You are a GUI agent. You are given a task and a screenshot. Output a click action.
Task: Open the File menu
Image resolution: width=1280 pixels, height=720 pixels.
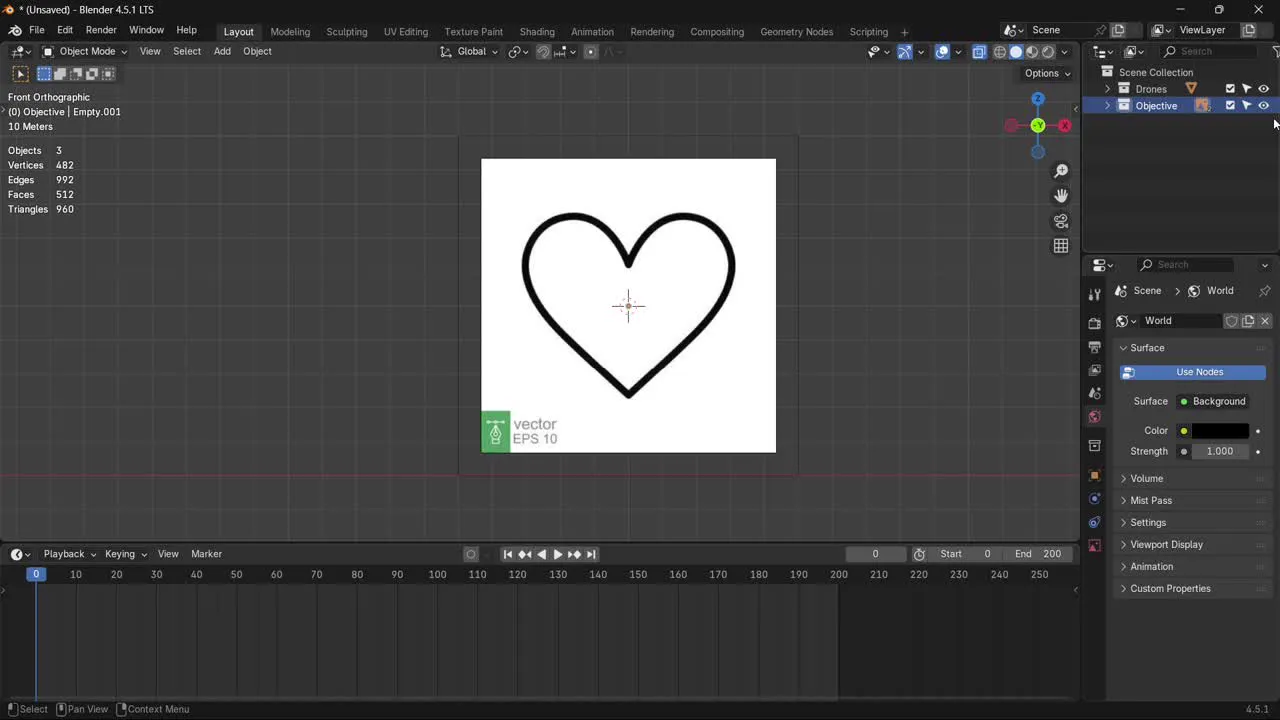pyautogui.click(x=37, y=30)
